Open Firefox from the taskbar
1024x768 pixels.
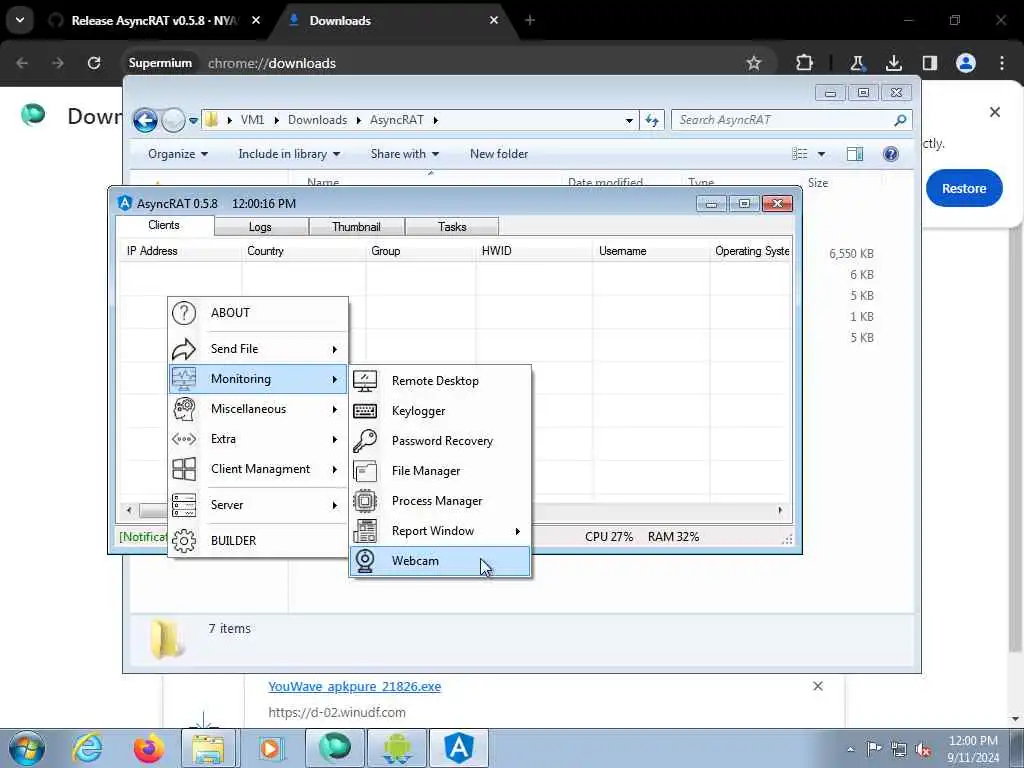tap(149, 748)
